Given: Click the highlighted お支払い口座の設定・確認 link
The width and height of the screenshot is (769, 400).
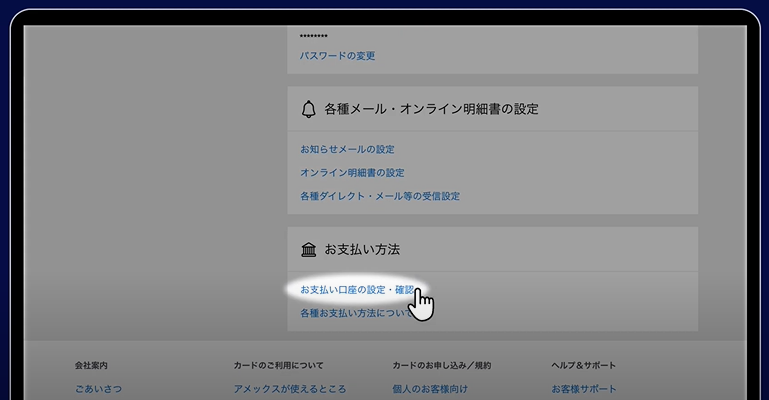Looking at the screenshot, I should [x=356, y=289].
